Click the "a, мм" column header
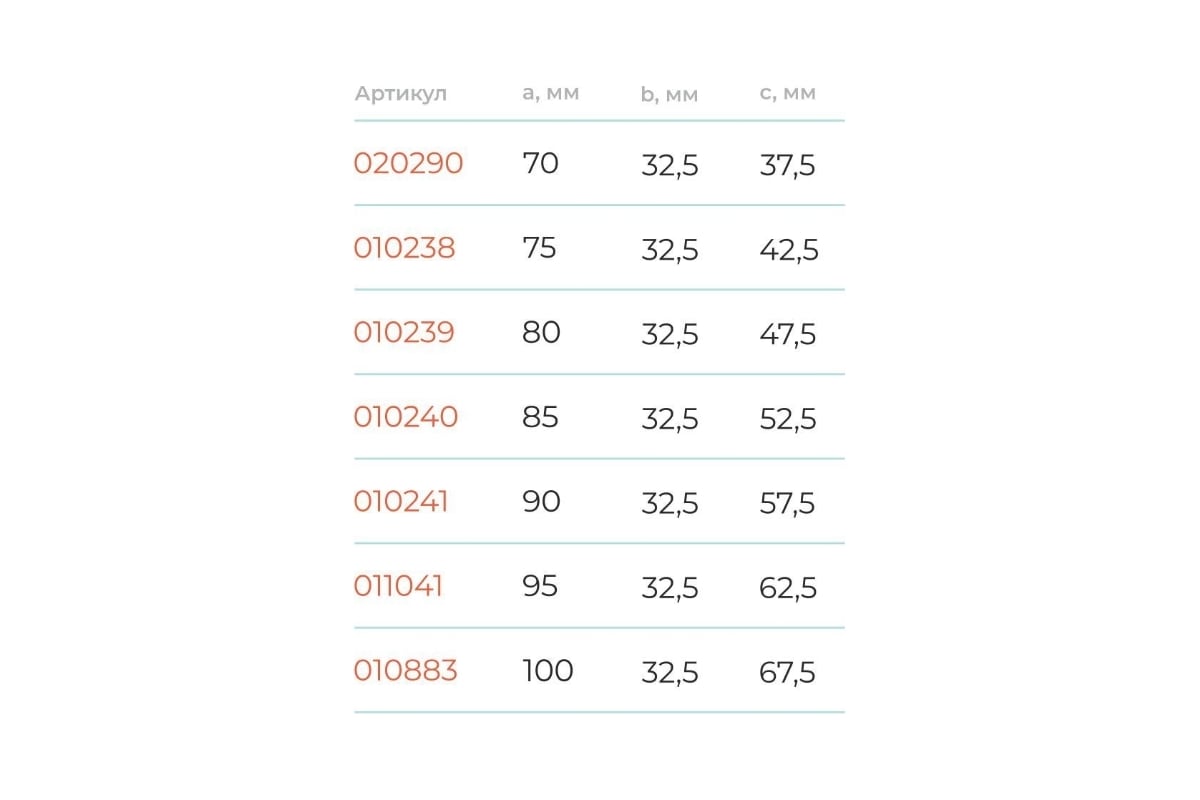 [550, 93]
